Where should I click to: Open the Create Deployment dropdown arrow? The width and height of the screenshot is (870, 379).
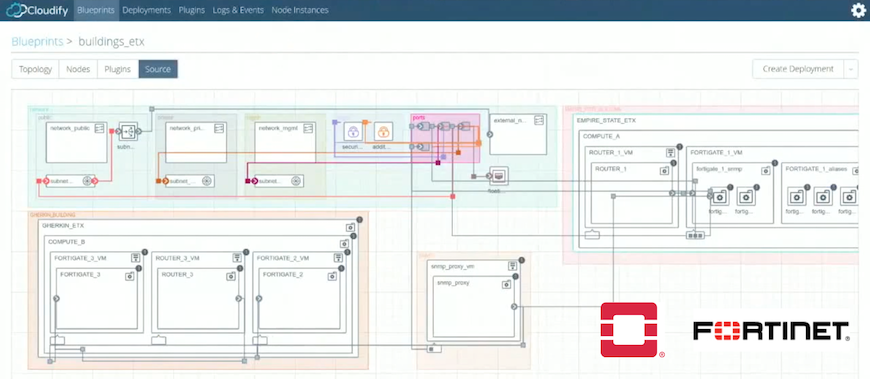[851, 69]
